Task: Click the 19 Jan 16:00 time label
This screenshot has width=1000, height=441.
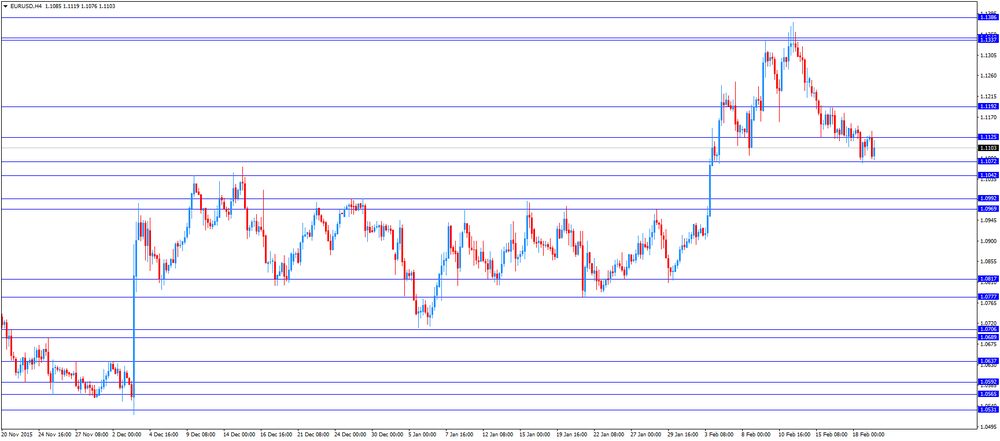Action: (574, 434)
